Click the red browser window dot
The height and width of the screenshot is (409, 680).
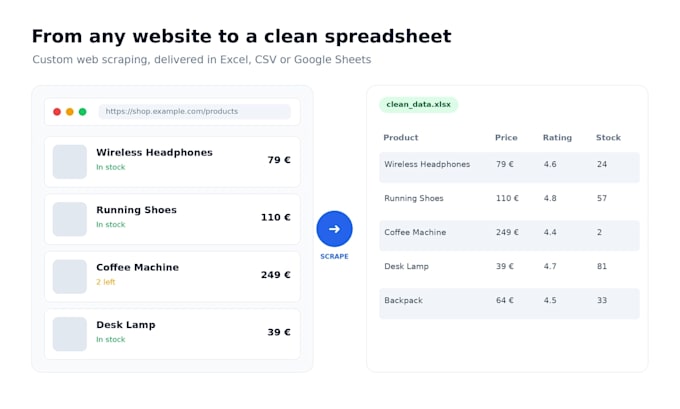57,112
